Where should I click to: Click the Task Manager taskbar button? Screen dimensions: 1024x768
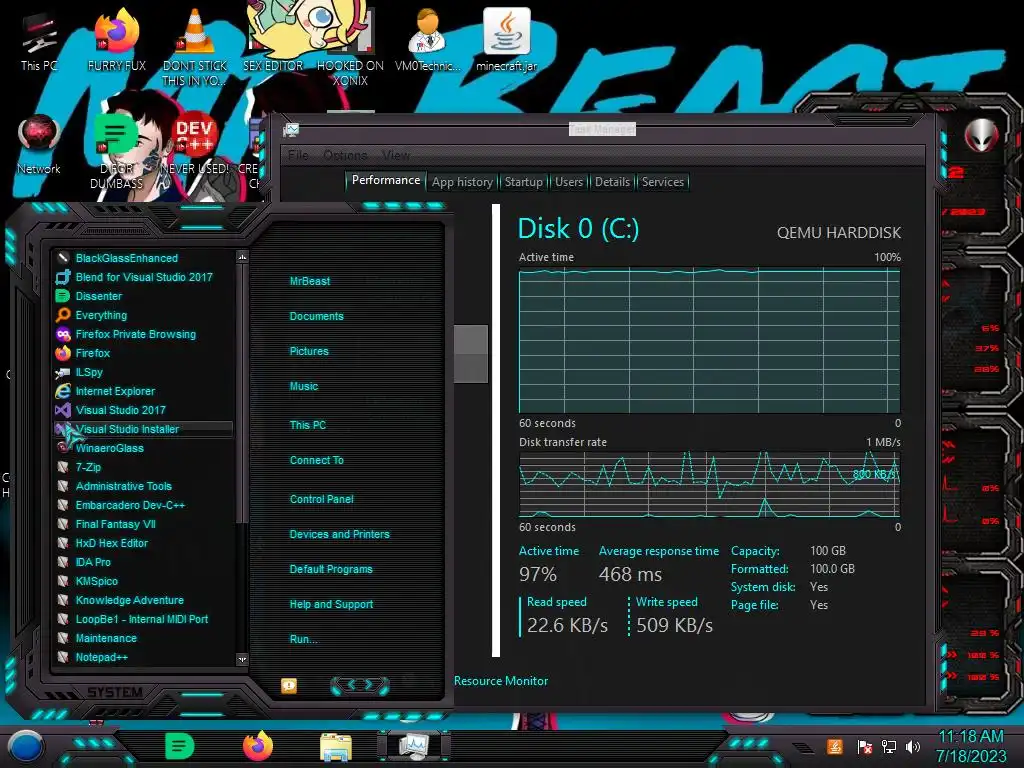coord(414,746)
